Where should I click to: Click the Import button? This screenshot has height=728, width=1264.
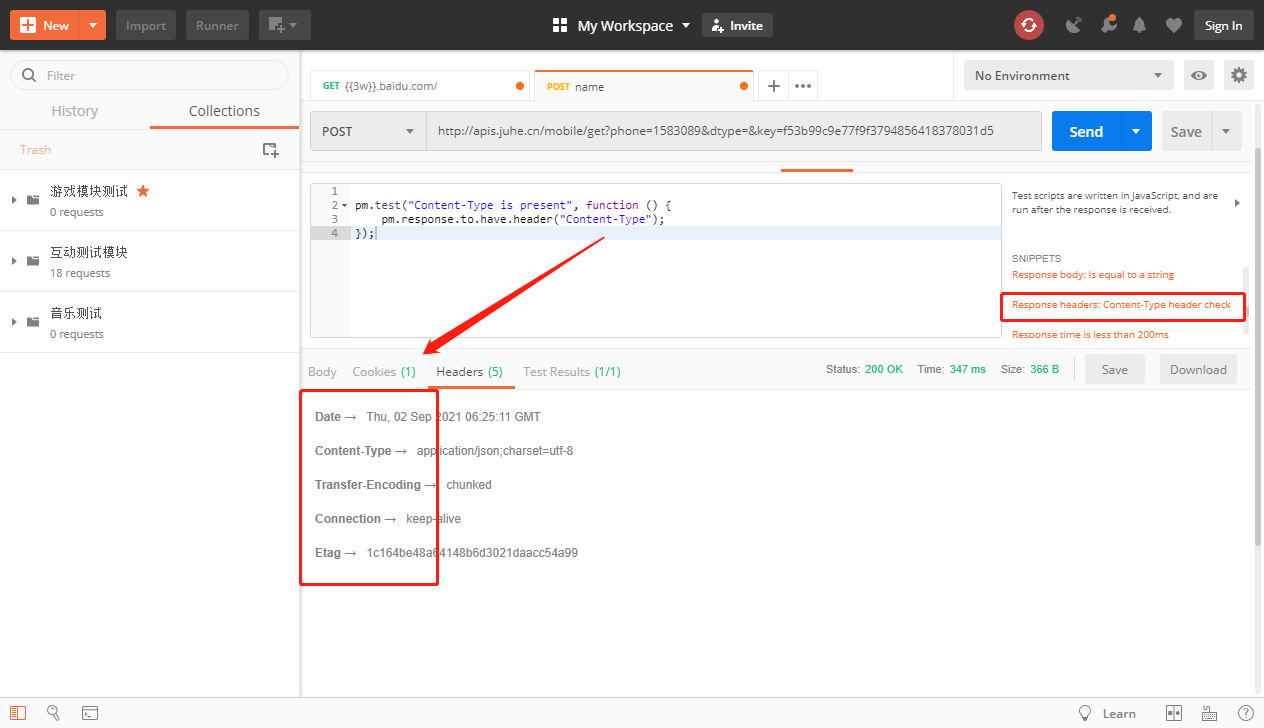pos(146,25)
